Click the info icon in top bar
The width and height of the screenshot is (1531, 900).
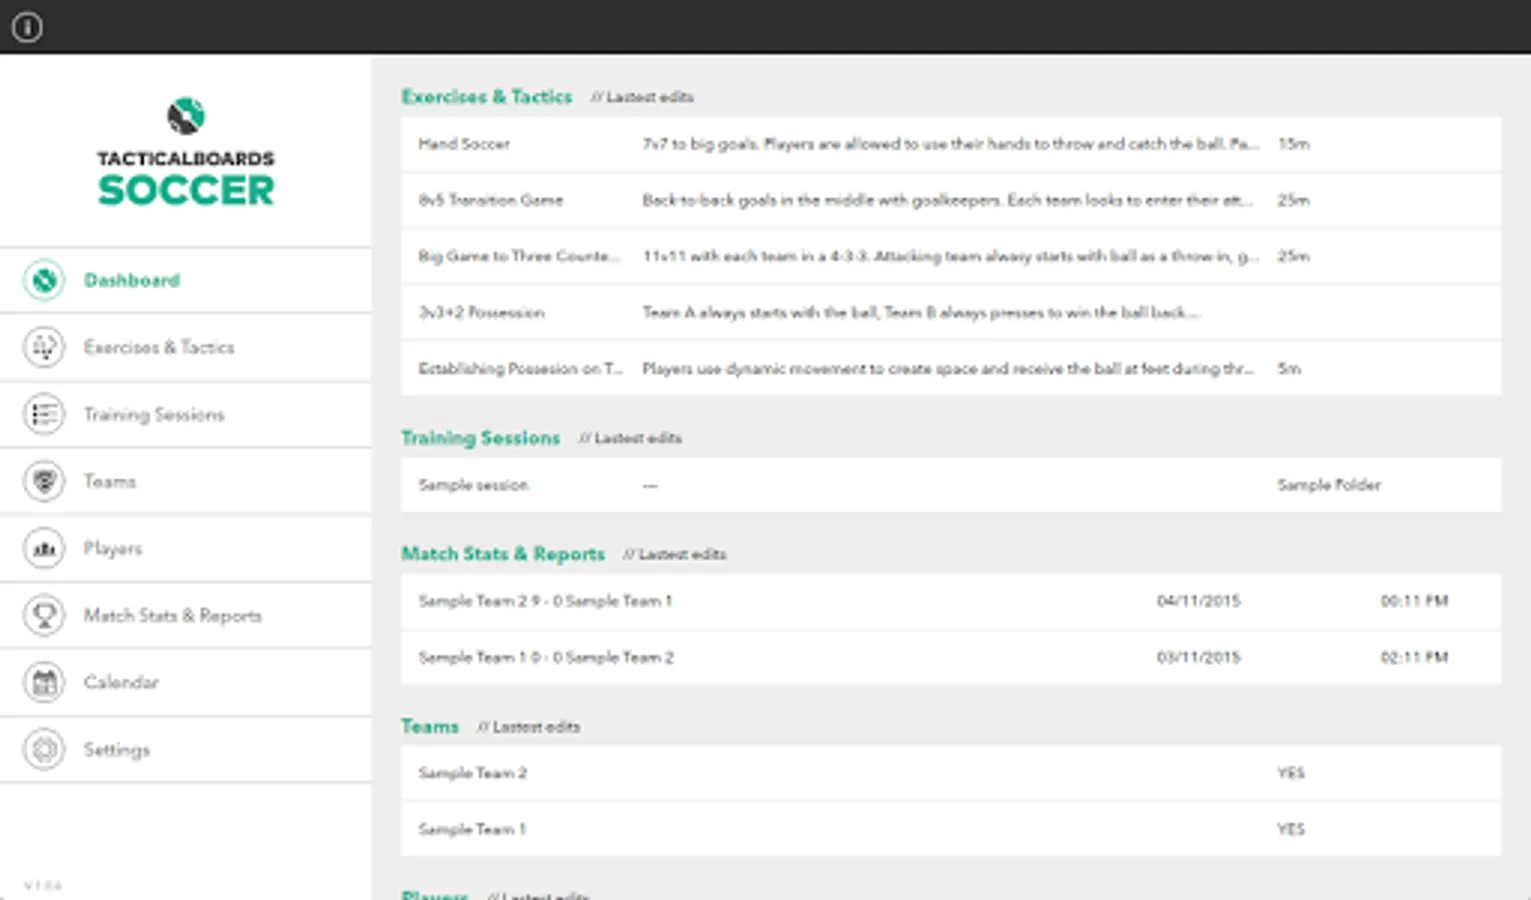coord(27,27)
